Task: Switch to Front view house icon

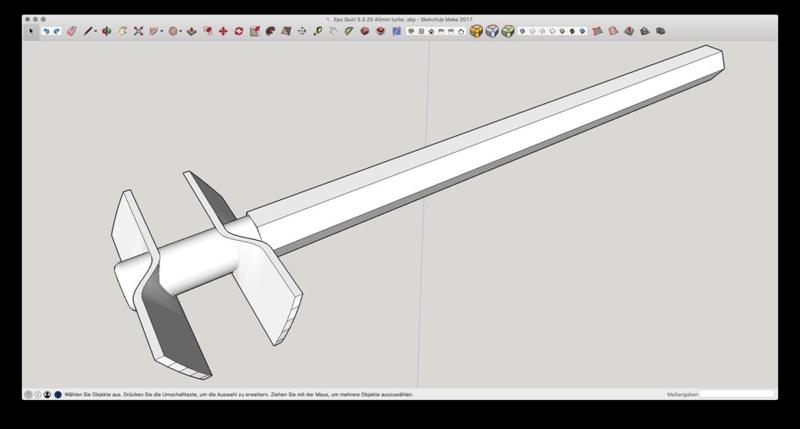Action: [431, 31]
